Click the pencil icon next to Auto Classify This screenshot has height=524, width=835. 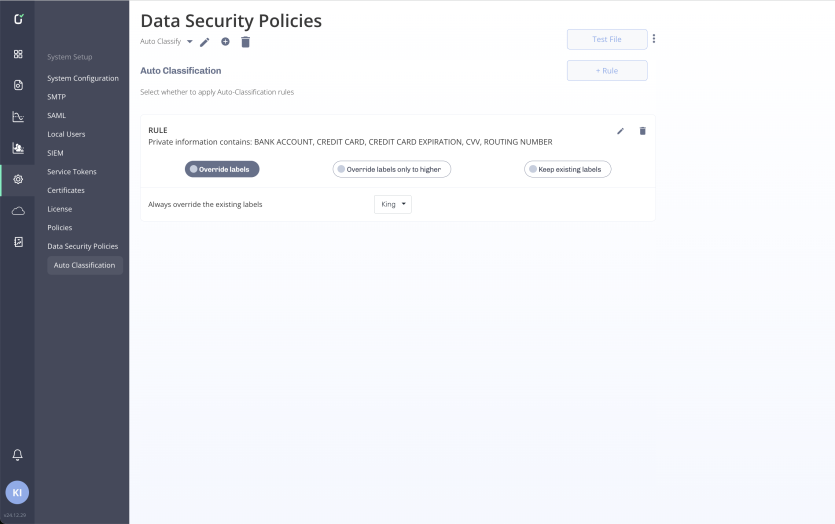pos(204,42)
